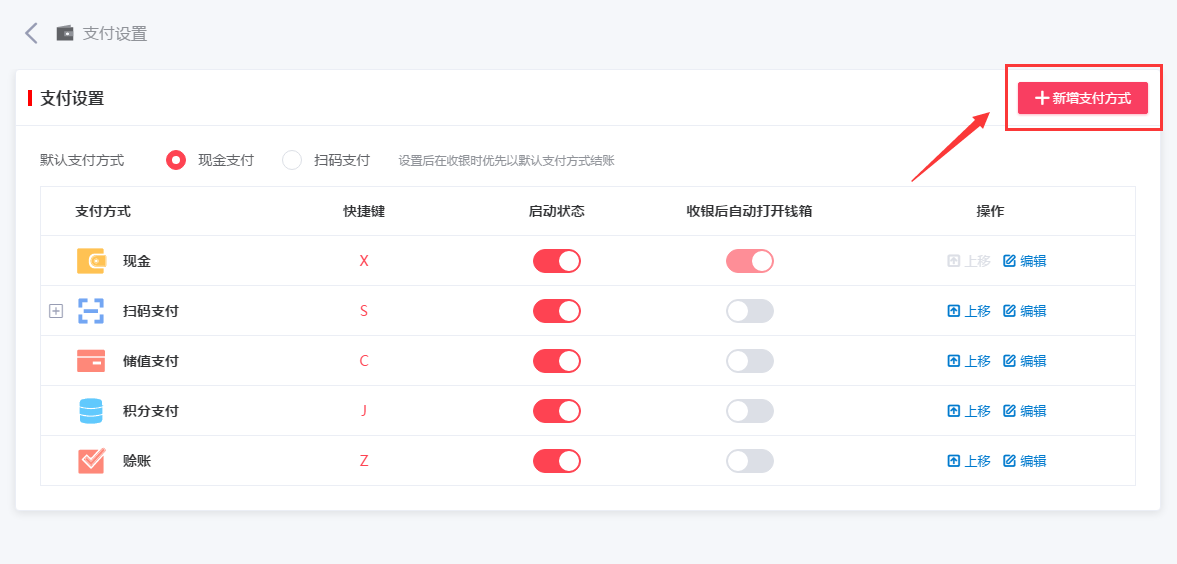Click the stored value card icon

91,361
